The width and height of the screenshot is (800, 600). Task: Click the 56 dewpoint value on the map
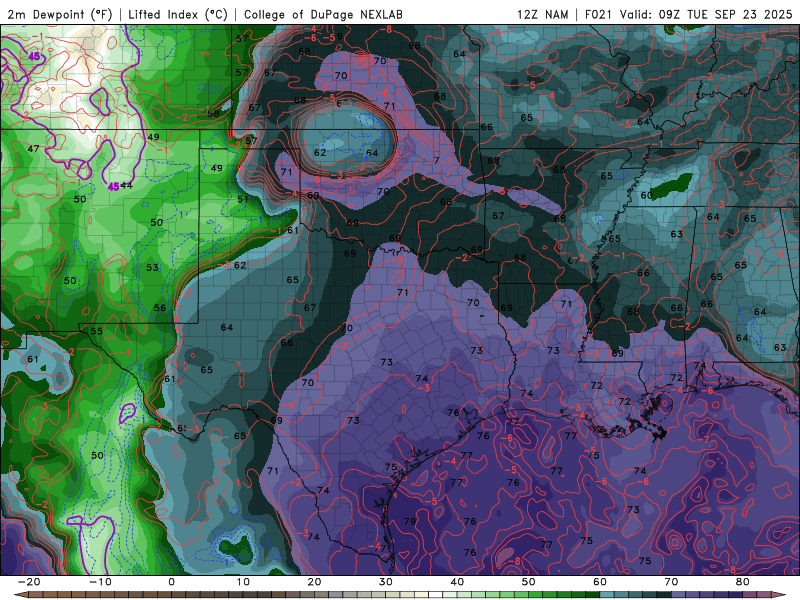(160, 307)
